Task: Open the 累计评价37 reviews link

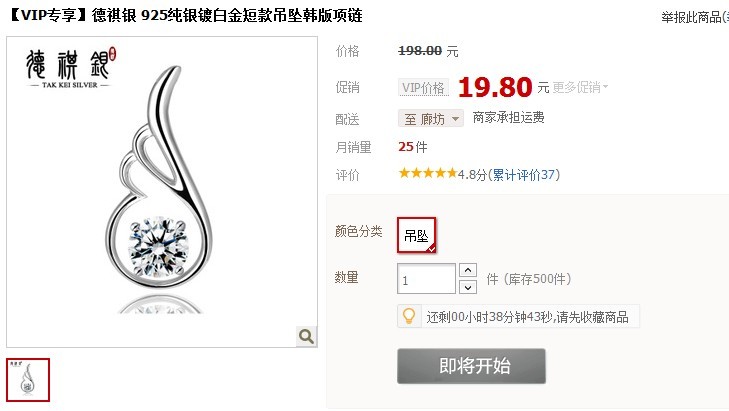Action: tap(524, 175)
